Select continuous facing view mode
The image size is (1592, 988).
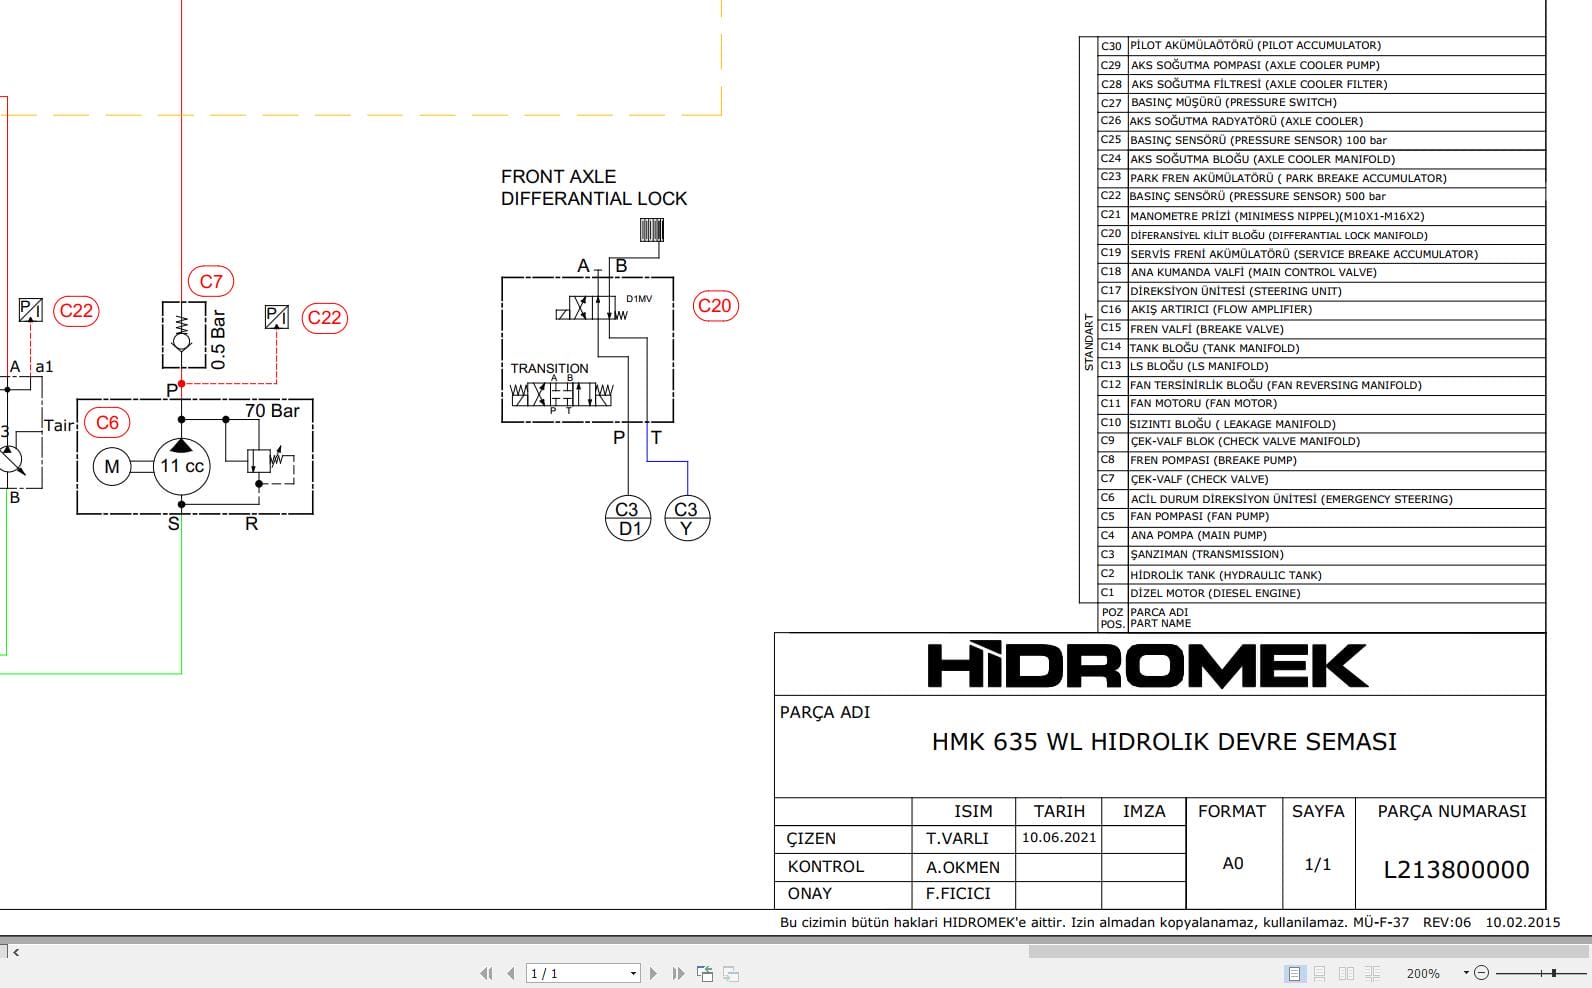coord(1372,973)
